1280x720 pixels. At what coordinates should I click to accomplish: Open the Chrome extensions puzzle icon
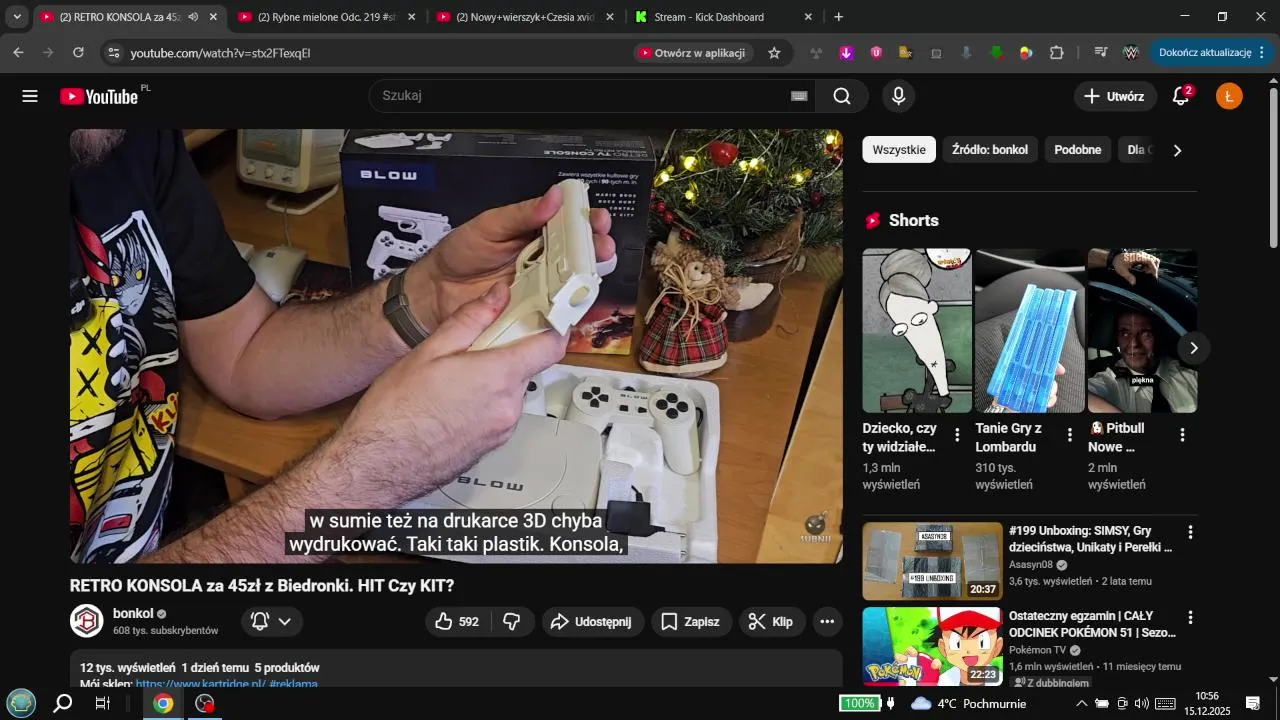[1057, 53]
